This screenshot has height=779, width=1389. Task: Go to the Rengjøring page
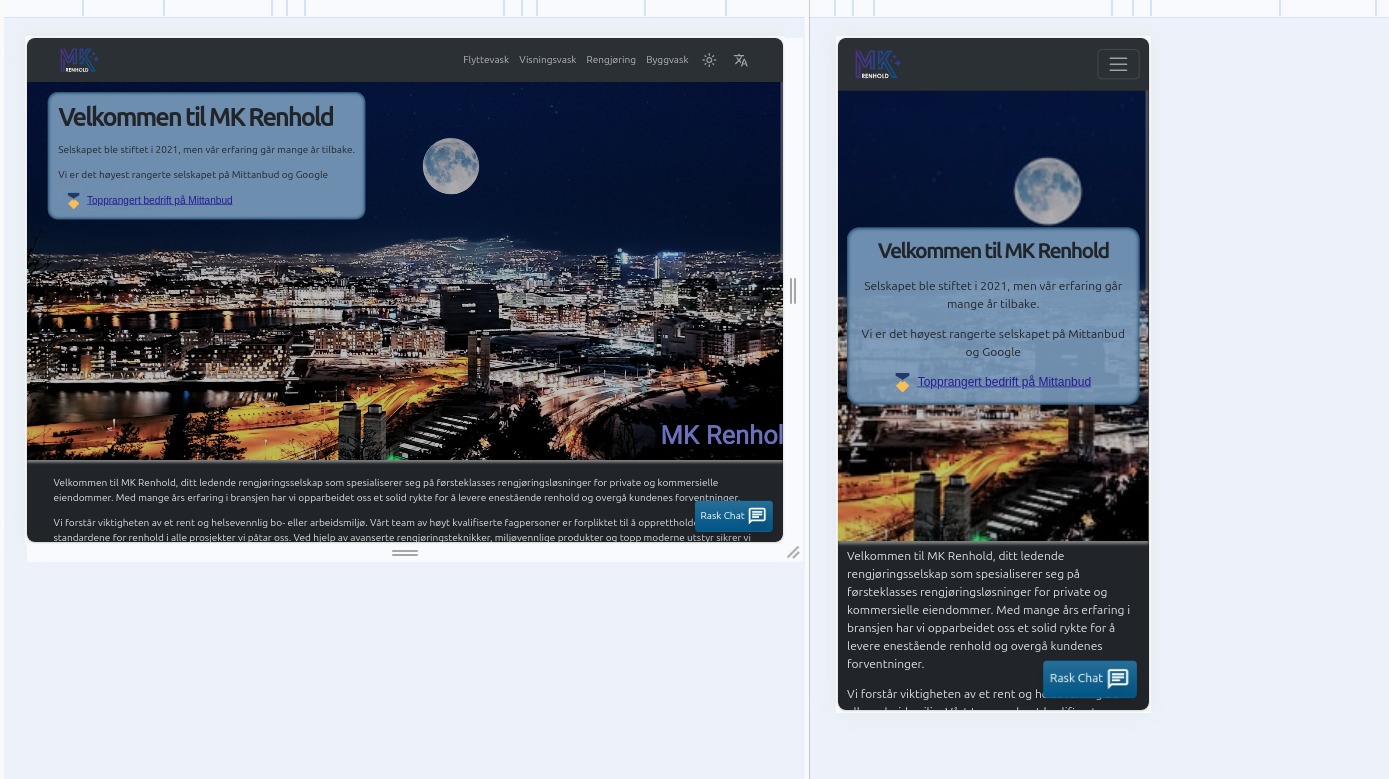[x=611, y=60]
